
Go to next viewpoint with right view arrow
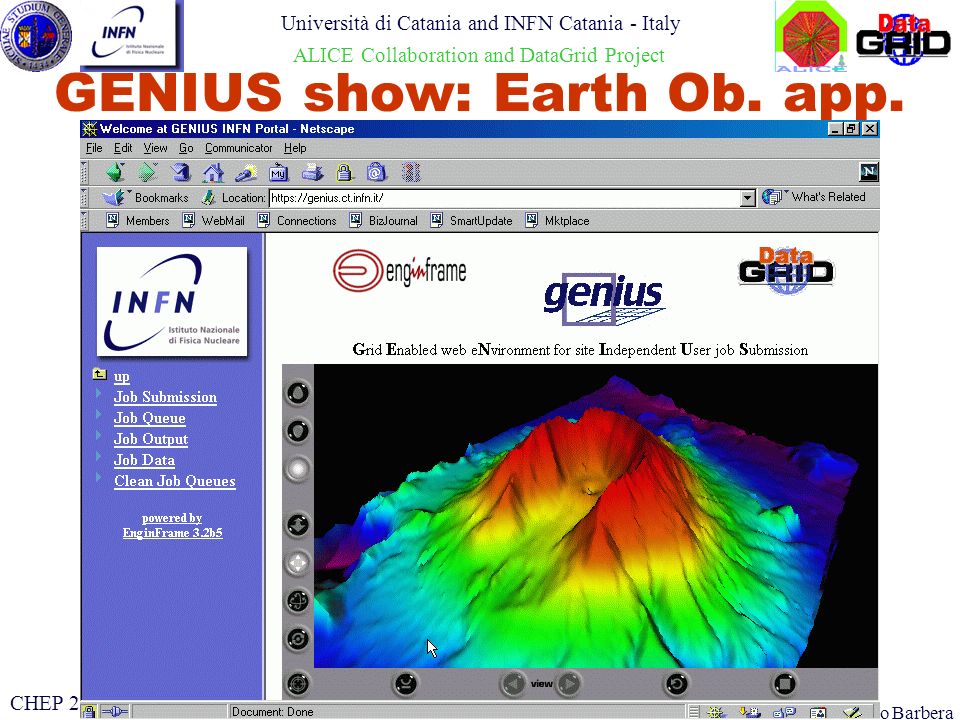click(569, 683)
